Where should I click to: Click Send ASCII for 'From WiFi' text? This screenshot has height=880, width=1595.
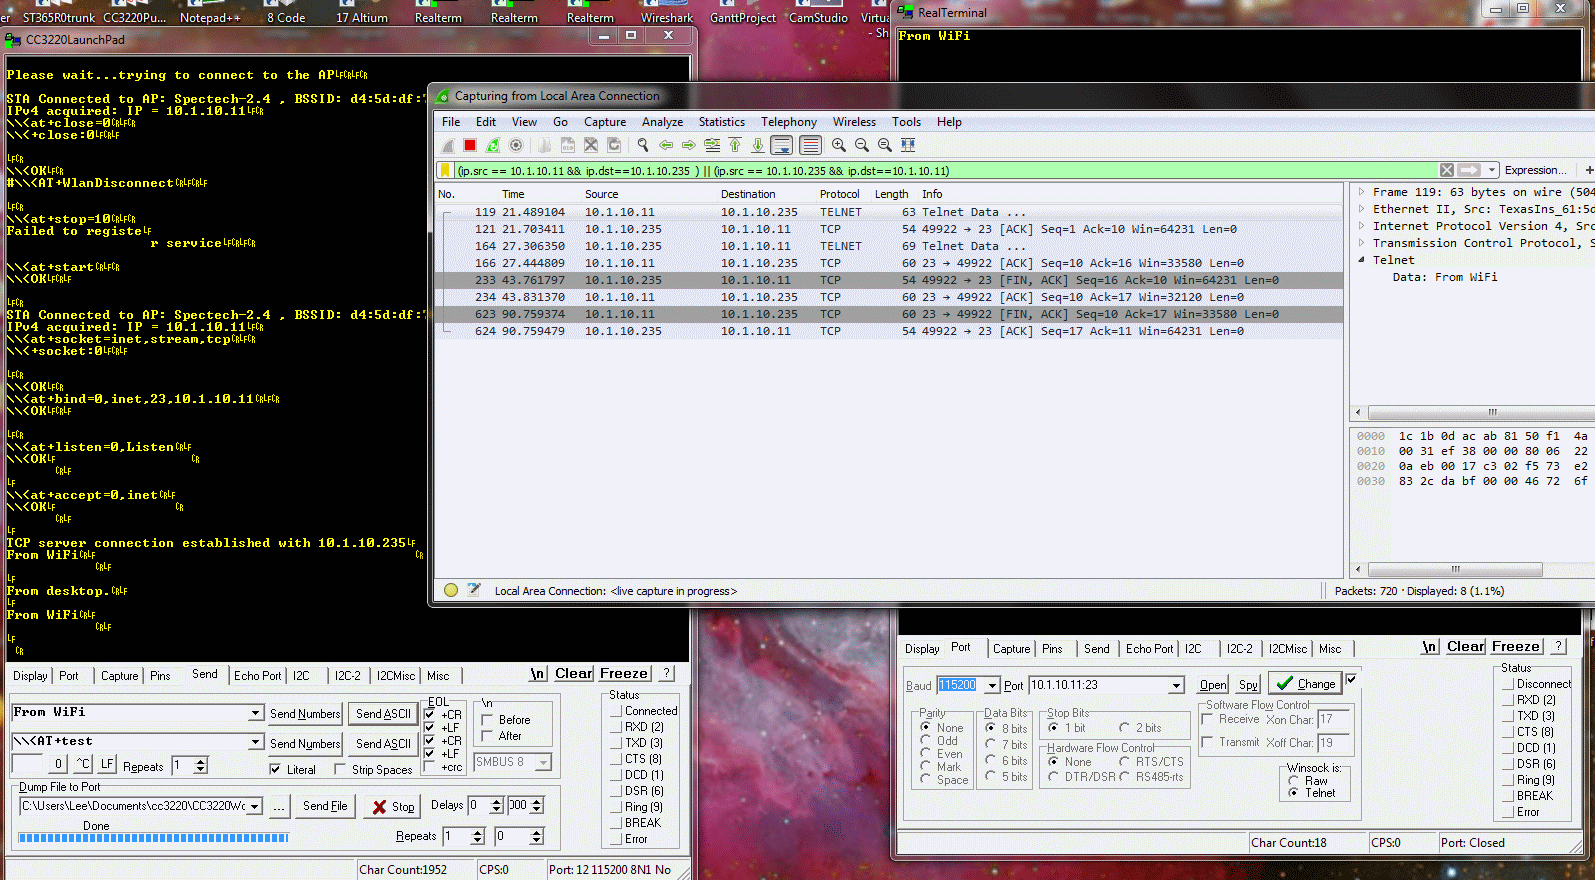click(x=383, y=714)
